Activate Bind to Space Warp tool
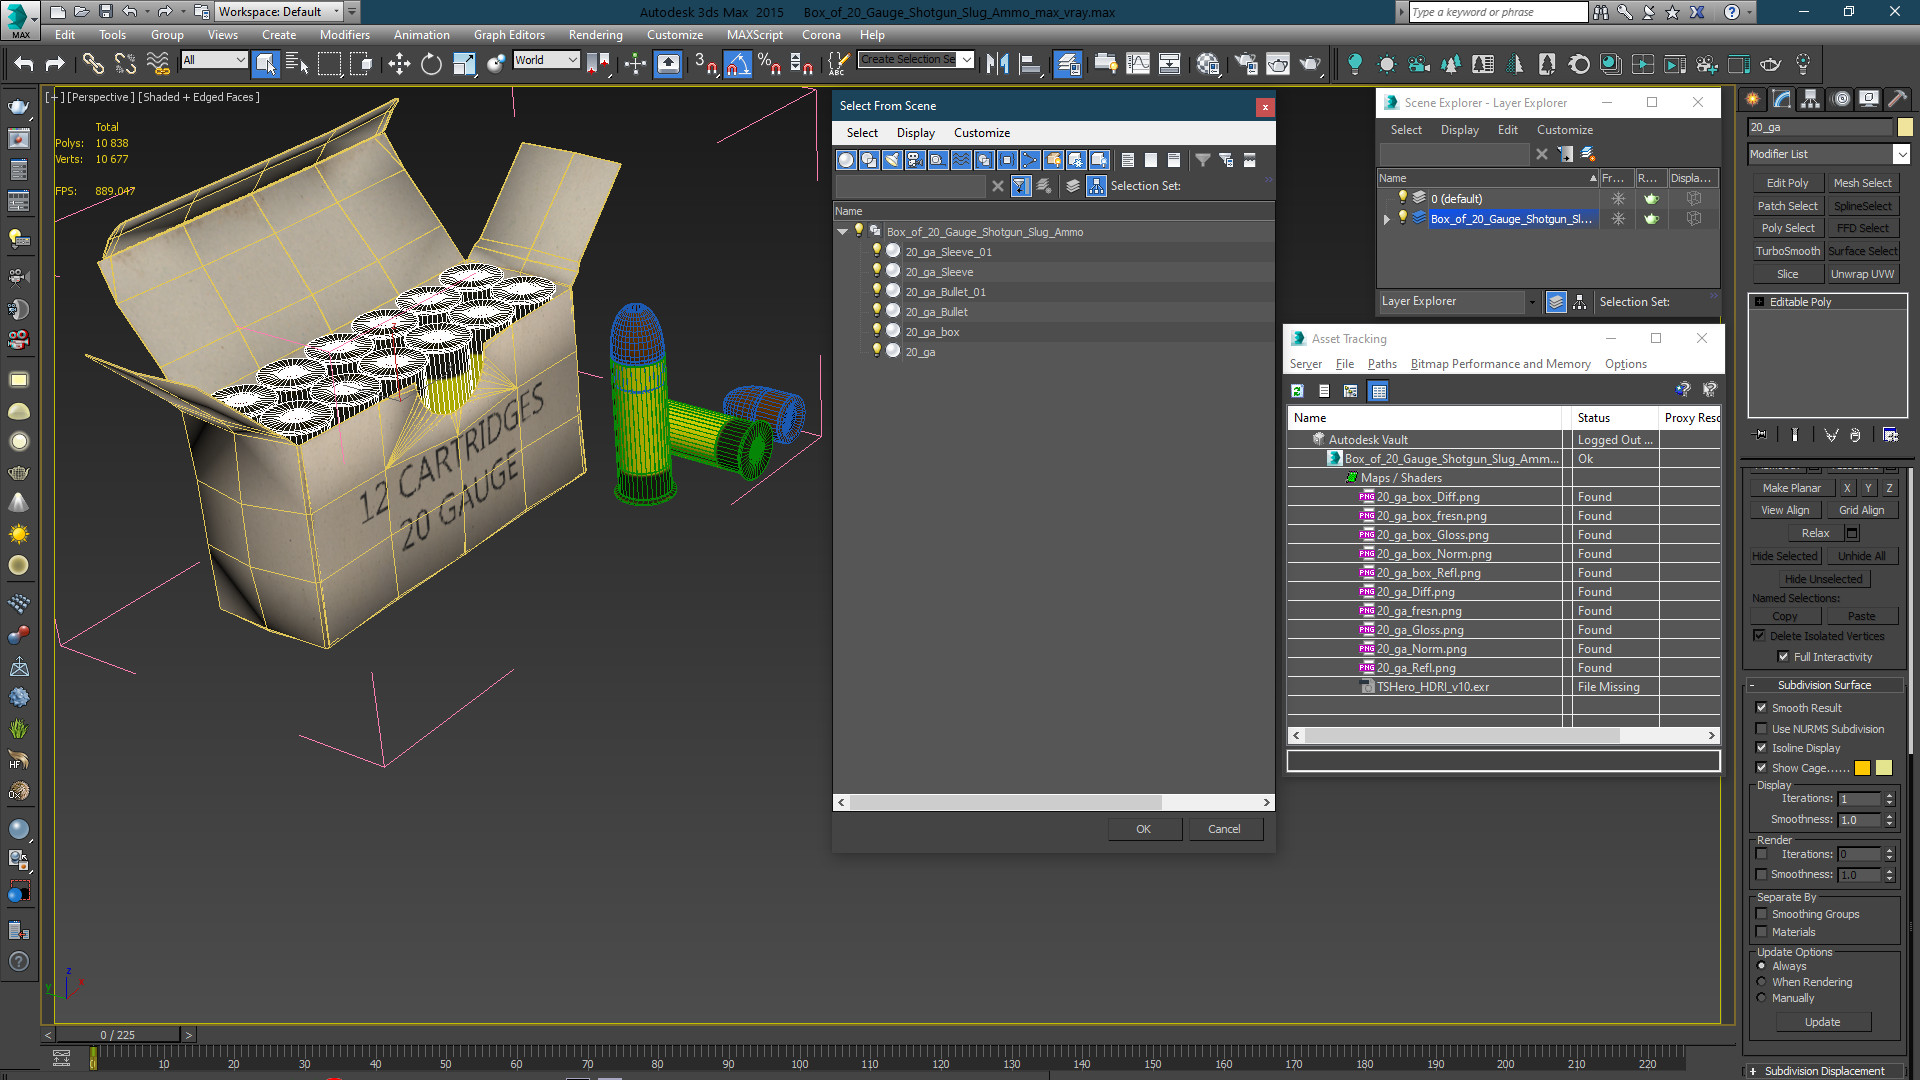Screen dimensions: 1920x1080 158,64
